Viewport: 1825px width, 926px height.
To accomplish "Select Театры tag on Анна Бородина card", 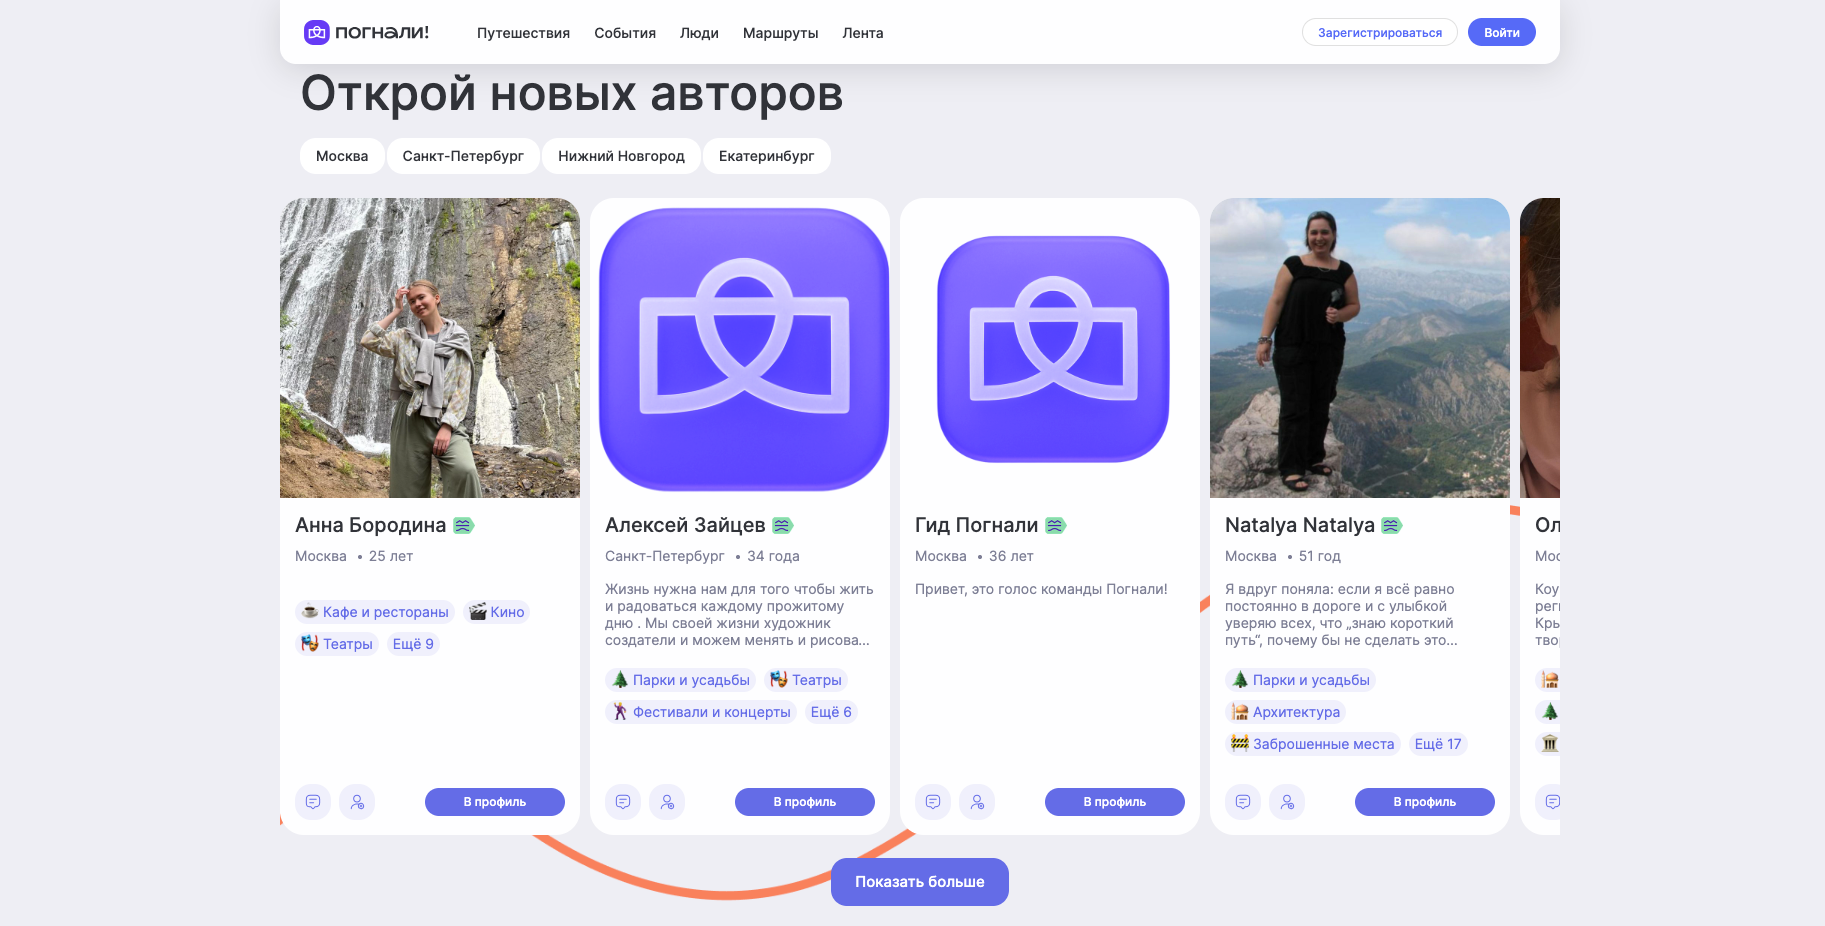I will 337,644.
